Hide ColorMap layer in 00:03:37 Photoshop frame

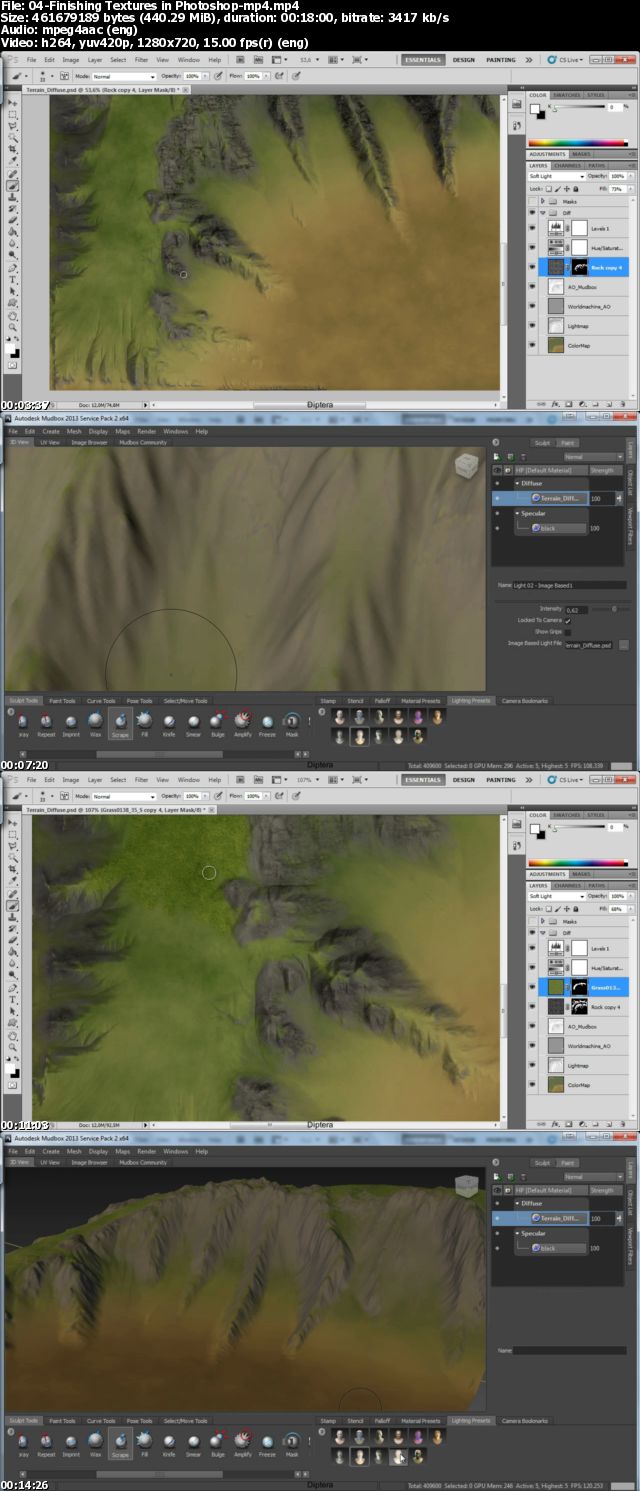coord(532,346)
